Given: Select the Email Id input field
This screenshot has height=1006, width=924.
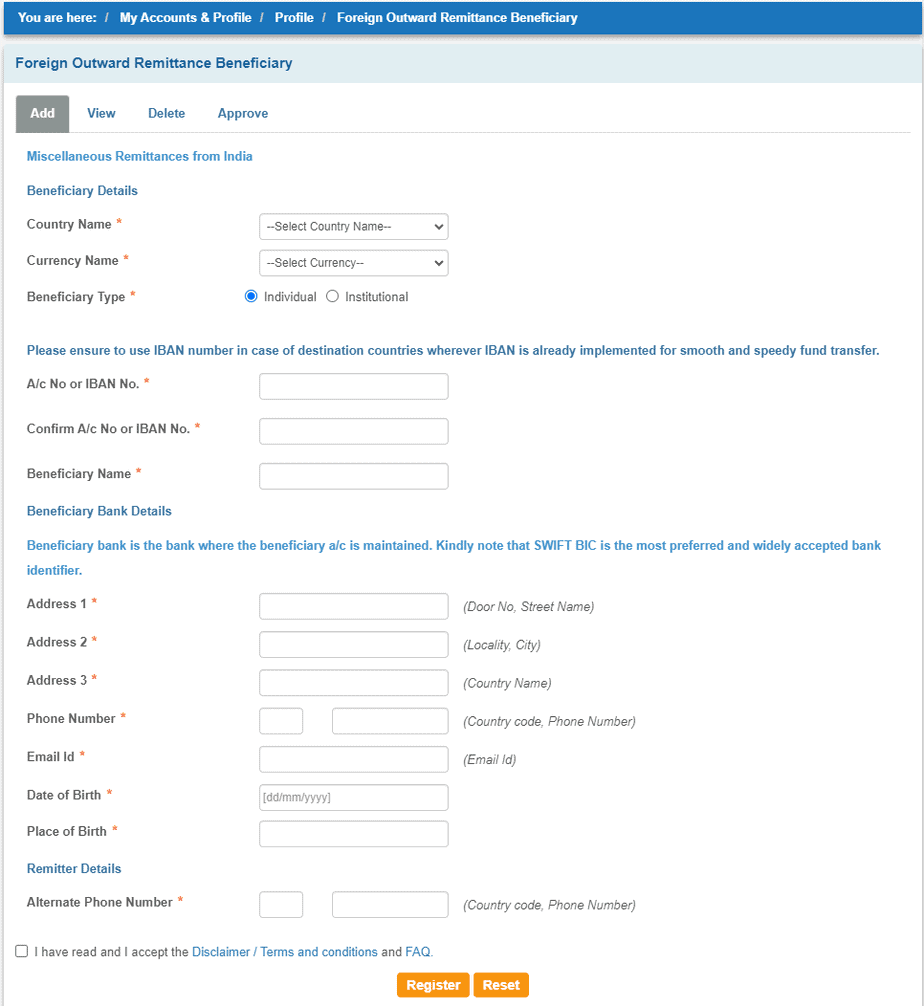Looking at the screenshot, I should 353,758.
